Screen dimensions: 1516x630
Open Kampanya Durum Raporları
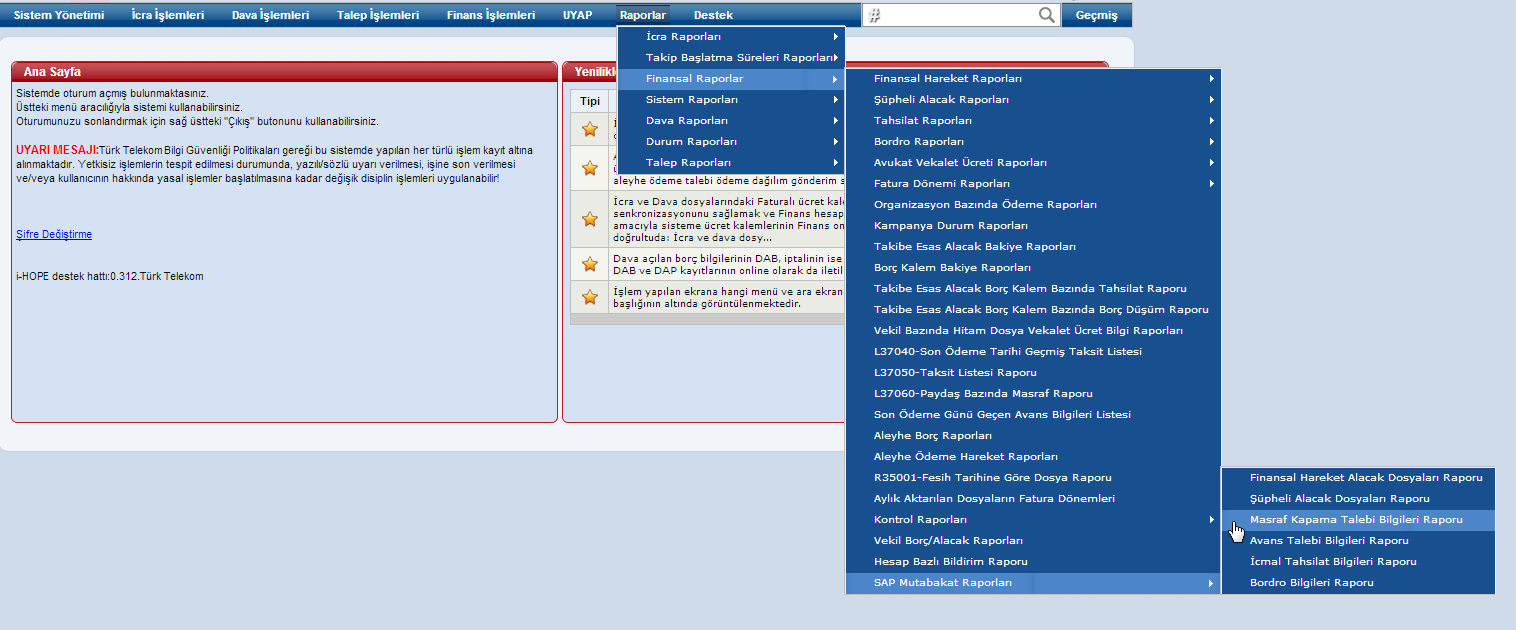pos(1033,226)
